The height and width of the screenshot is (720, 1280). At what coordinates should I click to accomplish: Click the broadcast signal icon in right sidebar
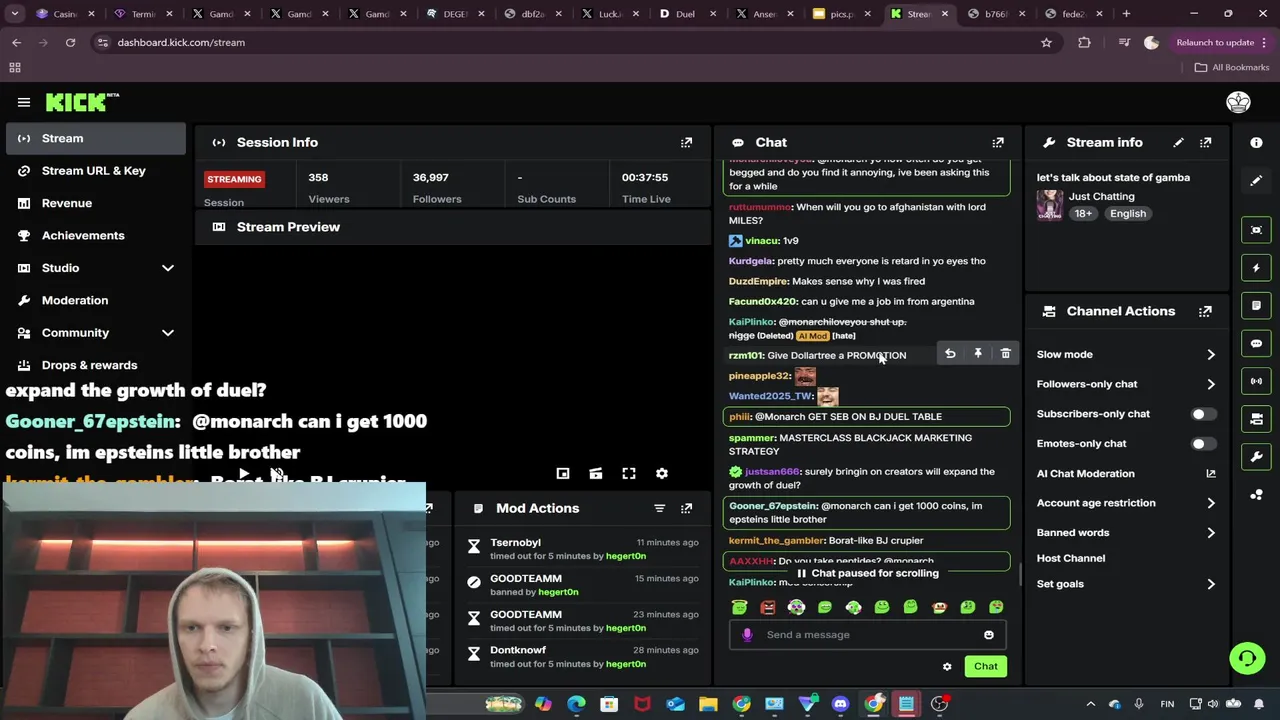(1256, 381)
